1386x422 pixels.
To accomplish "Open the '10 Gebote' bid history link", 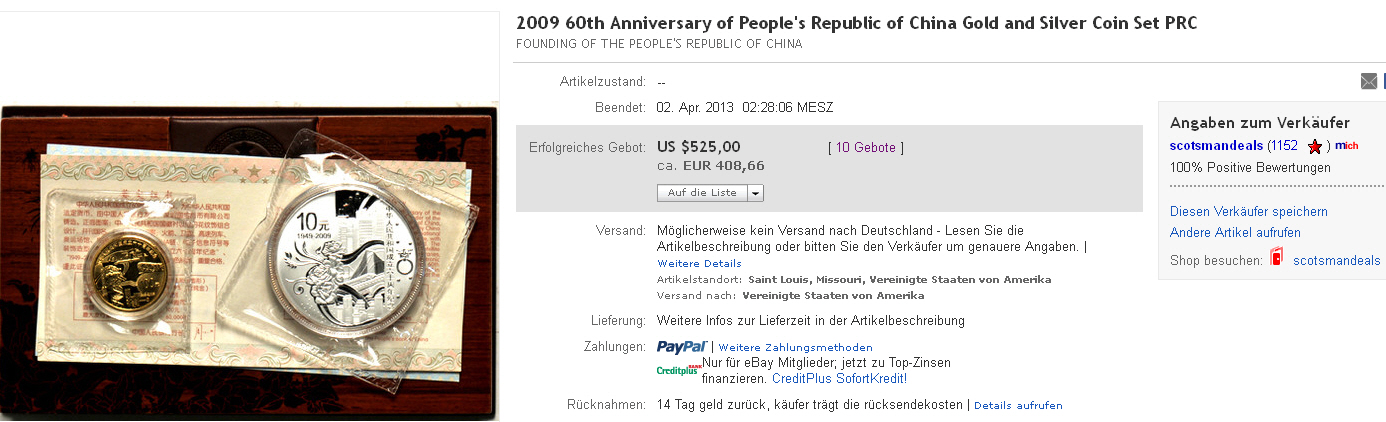I will (x=866, y=148).
